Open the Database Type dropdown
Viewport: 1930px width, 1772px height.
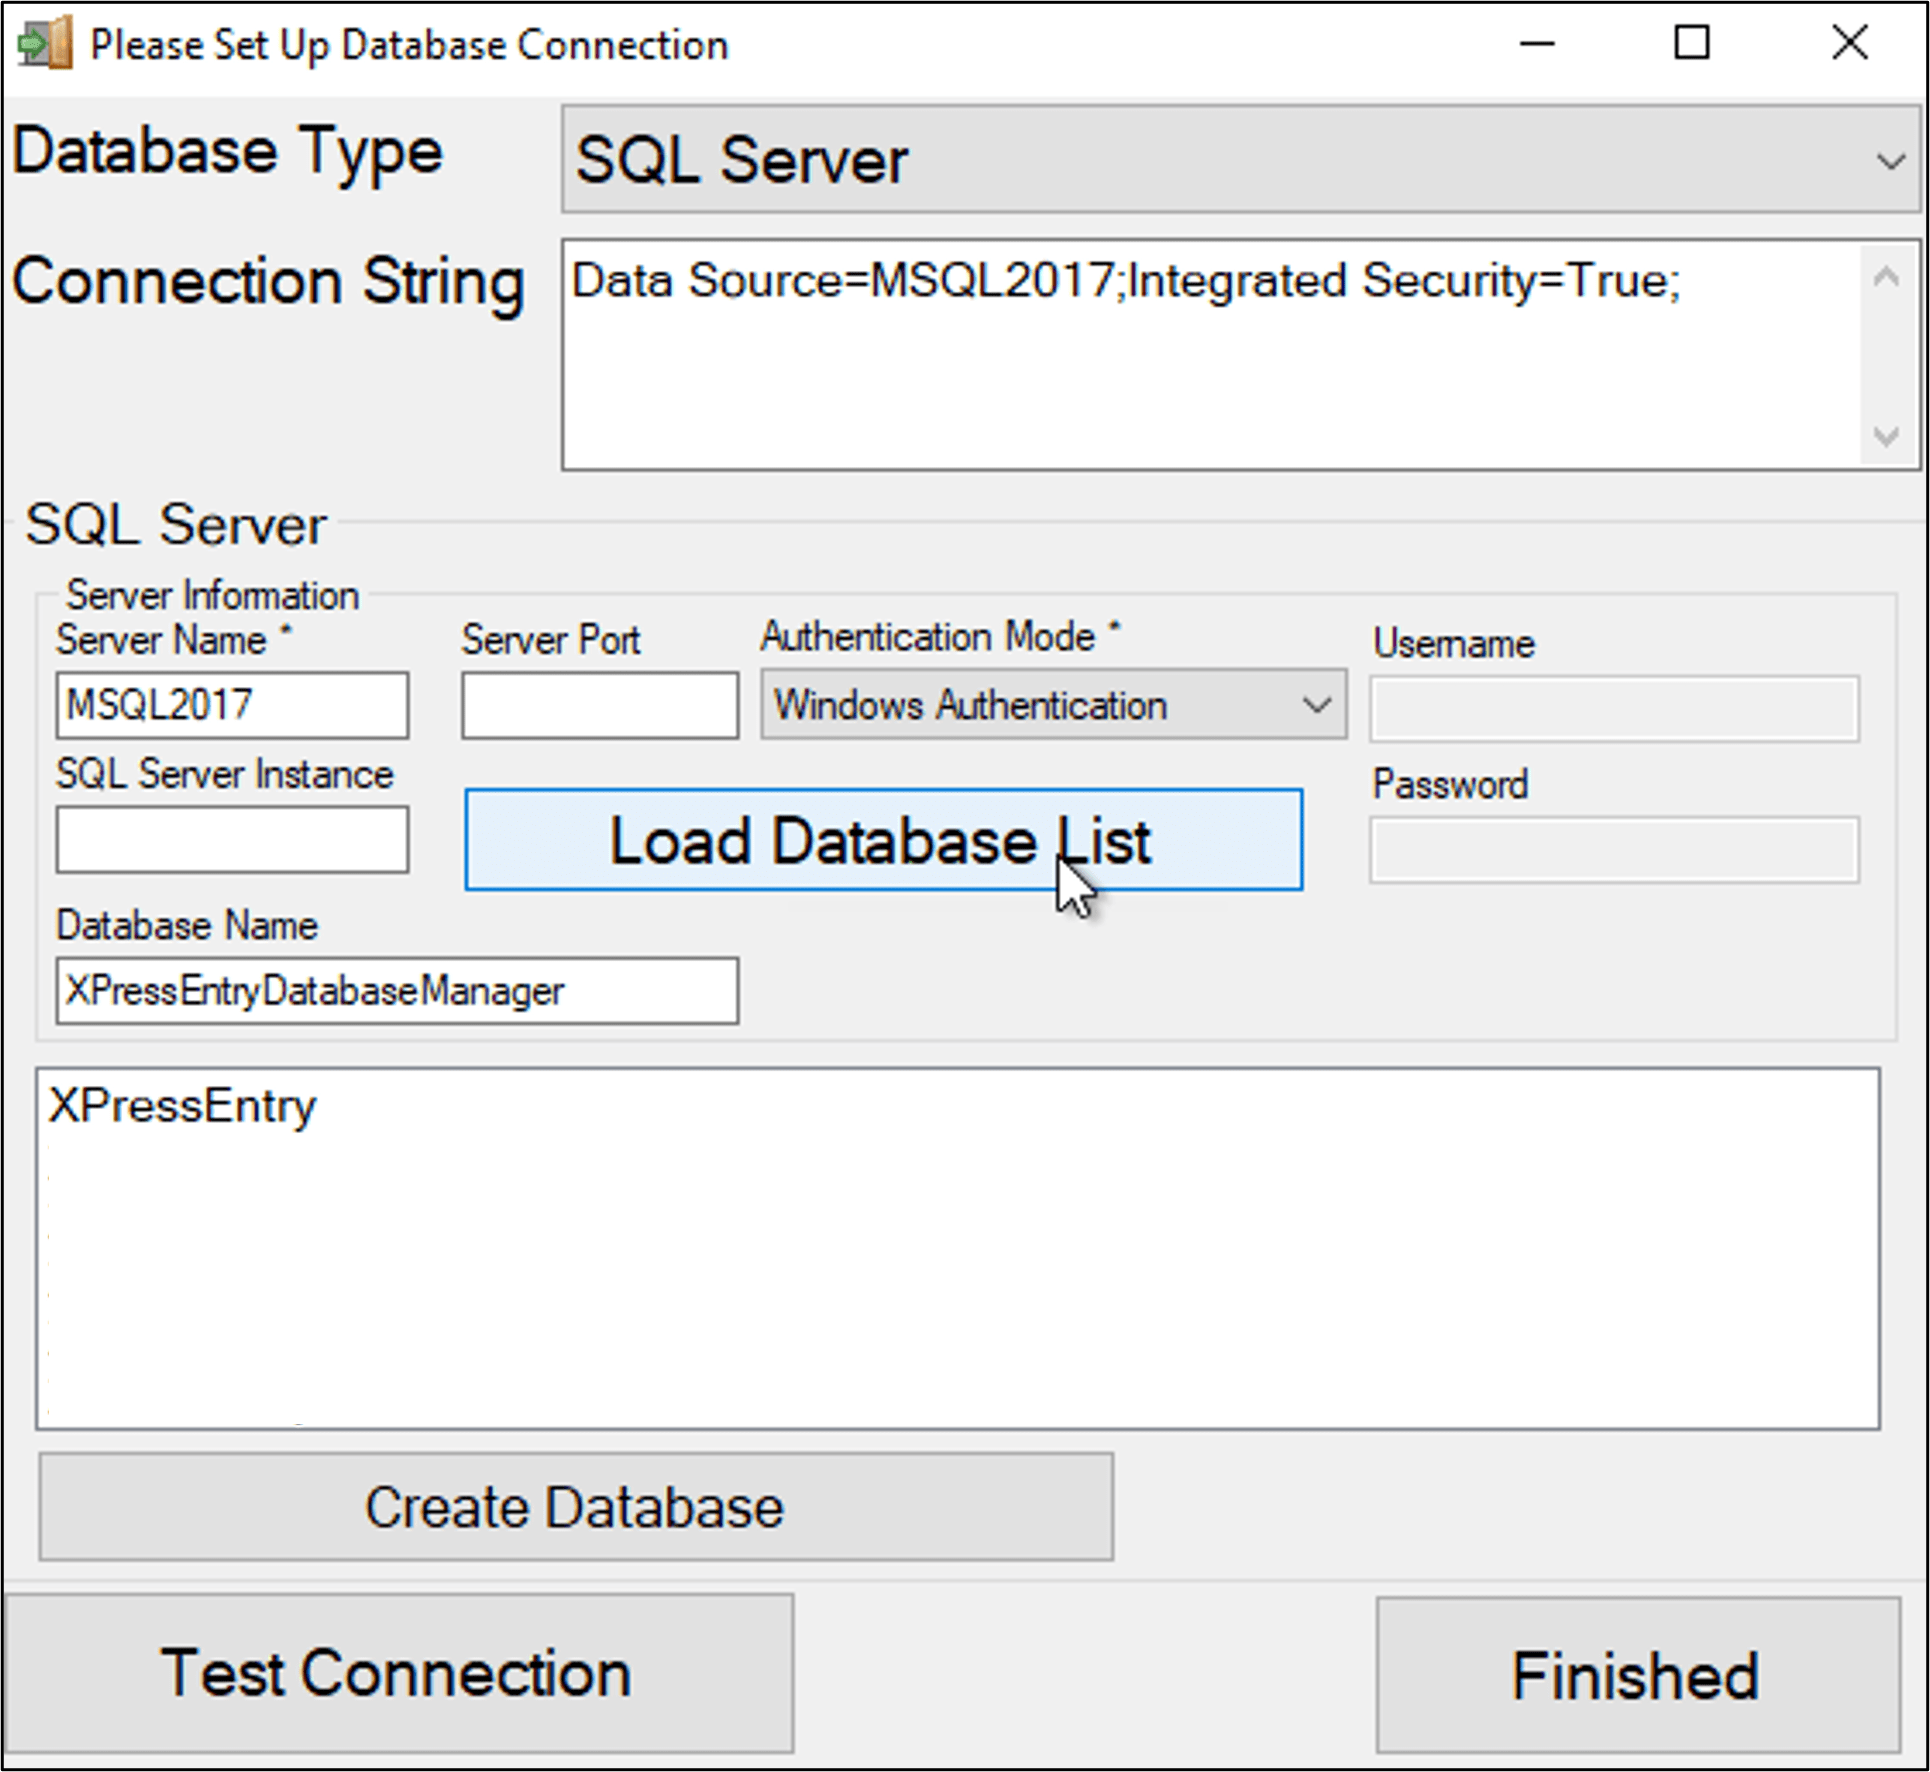tap(1240, 160)
